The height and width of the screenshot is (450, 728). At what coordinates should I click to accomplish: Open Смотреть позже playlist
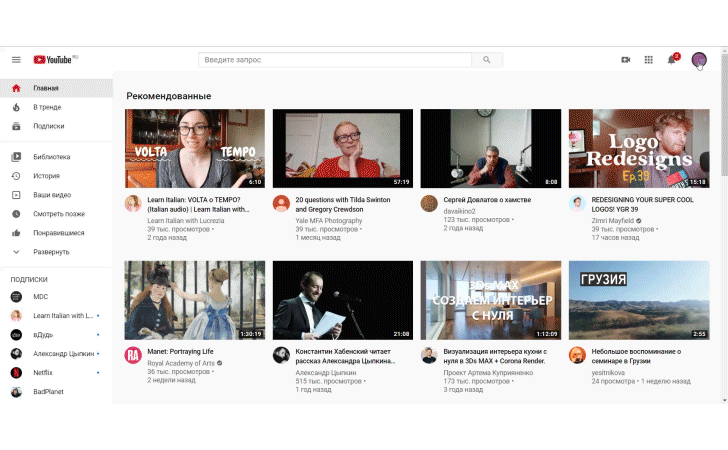(x=58, y=214)
